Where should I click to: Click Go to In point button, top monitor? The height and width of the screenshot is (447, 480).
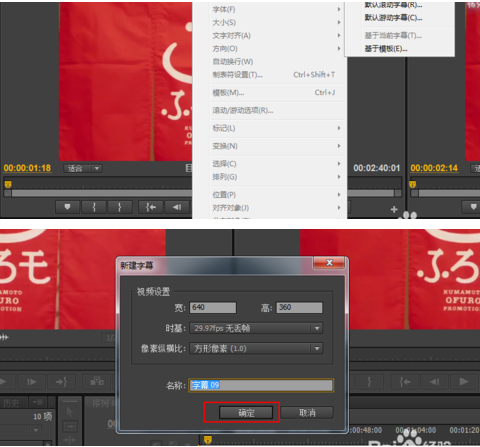coord(151,207)
